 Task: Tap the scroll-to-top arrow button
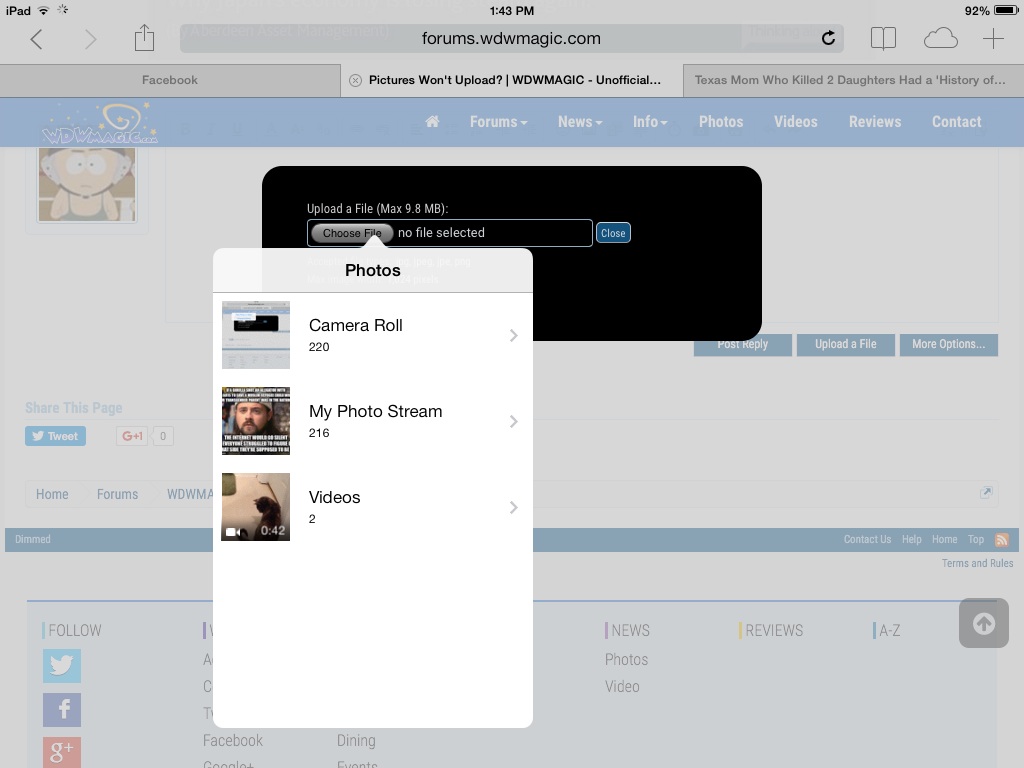[983, 623]
